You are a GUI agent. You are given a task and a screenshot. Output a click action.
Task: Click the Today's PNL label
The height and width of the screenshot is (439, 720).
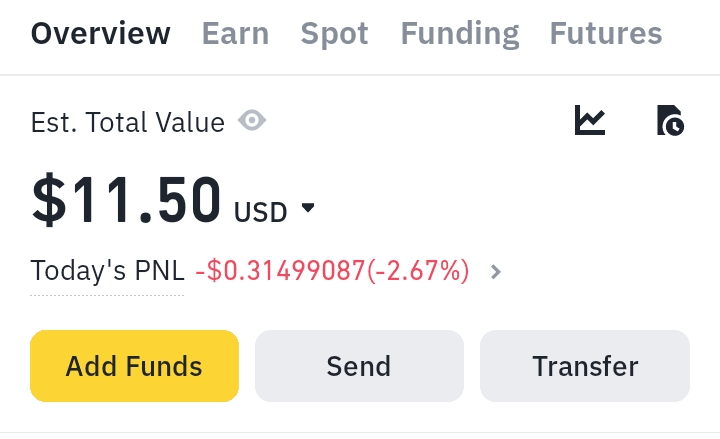(x=107, y=271)
